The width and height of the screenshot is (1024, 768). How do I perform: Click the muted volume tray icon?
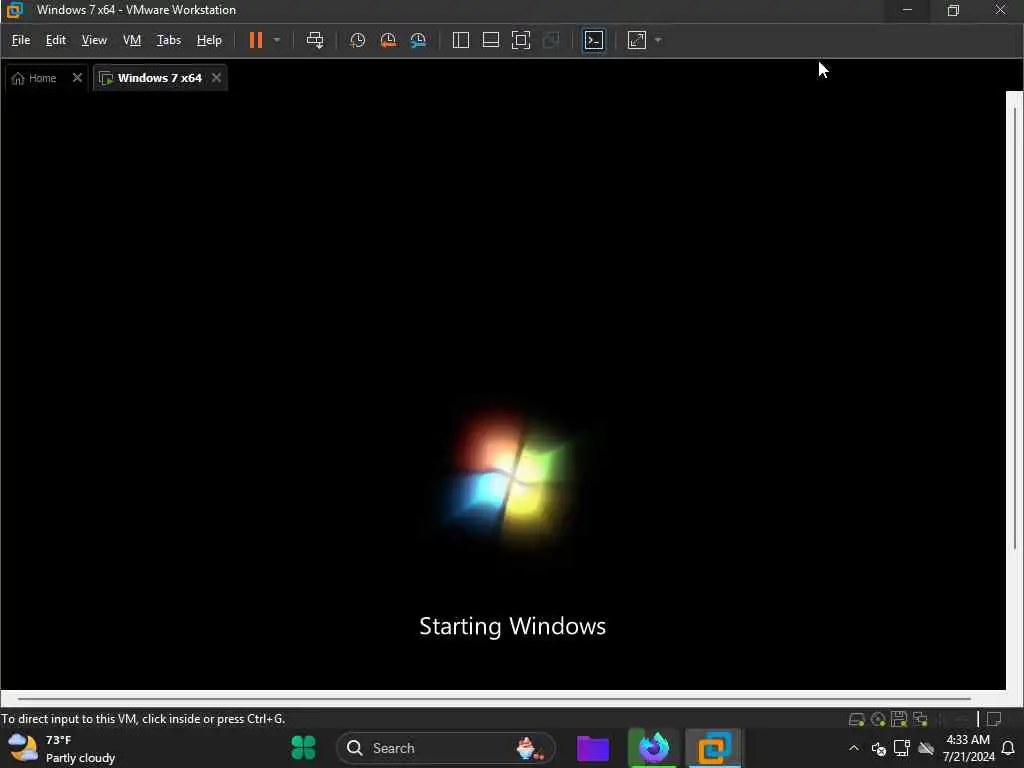point(878,748)
